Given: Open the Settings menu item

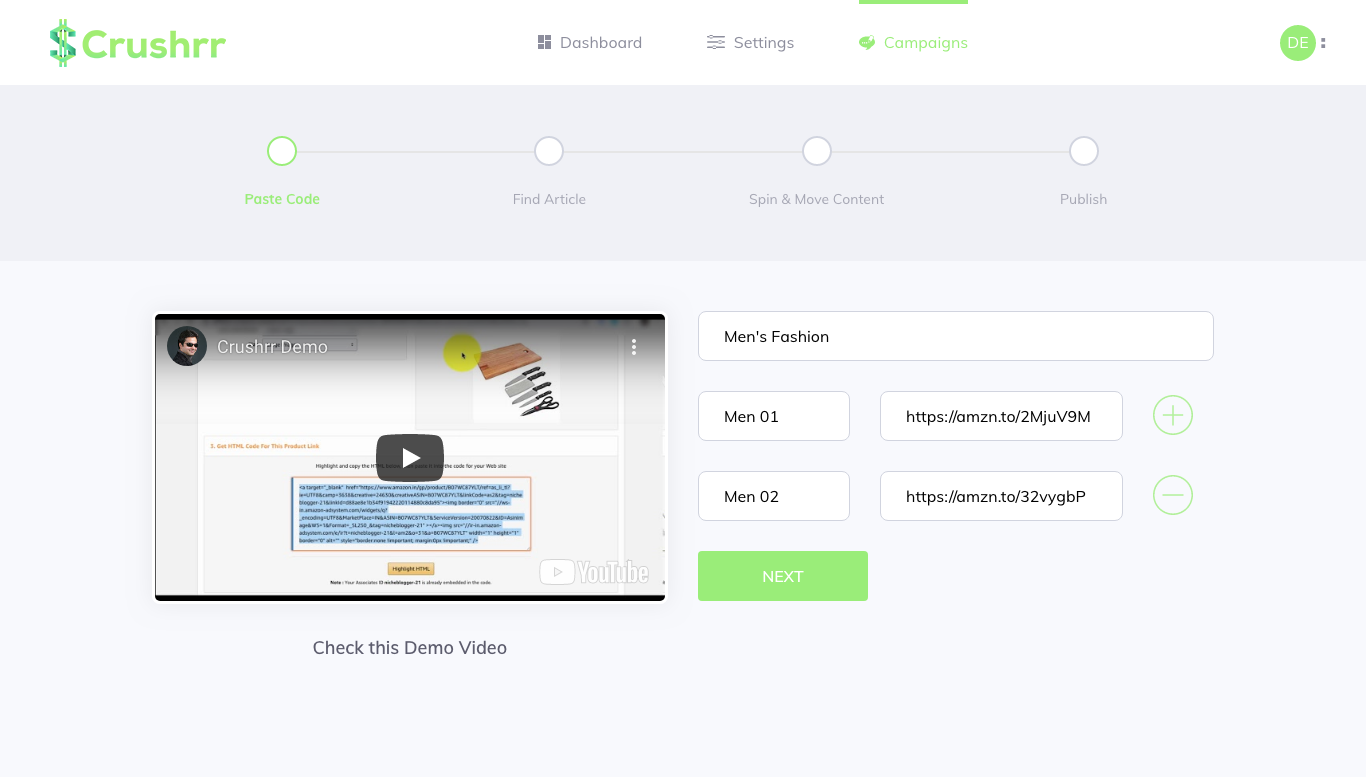Looking at the screenshot, I should click(x=750, y=43).
